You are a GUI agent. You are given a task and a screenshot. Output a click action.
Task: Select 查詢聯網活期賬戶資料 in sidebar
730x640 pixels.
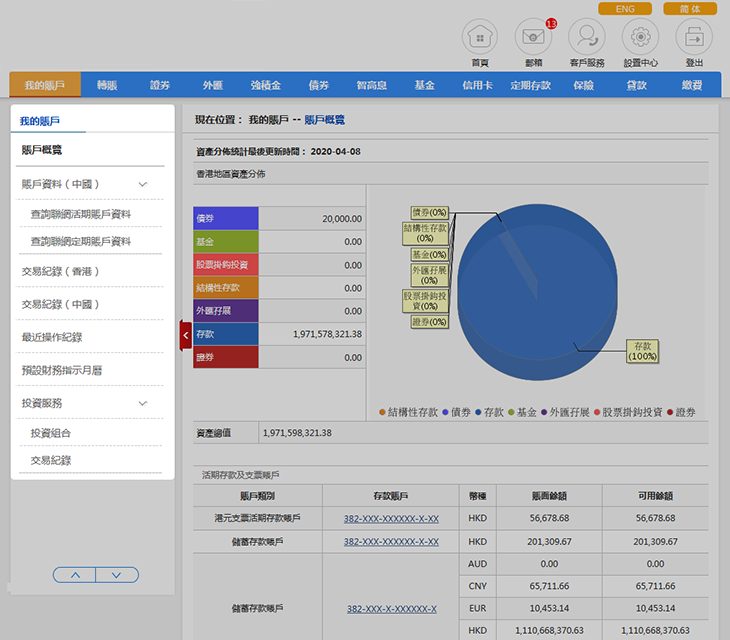pos(81,214)
